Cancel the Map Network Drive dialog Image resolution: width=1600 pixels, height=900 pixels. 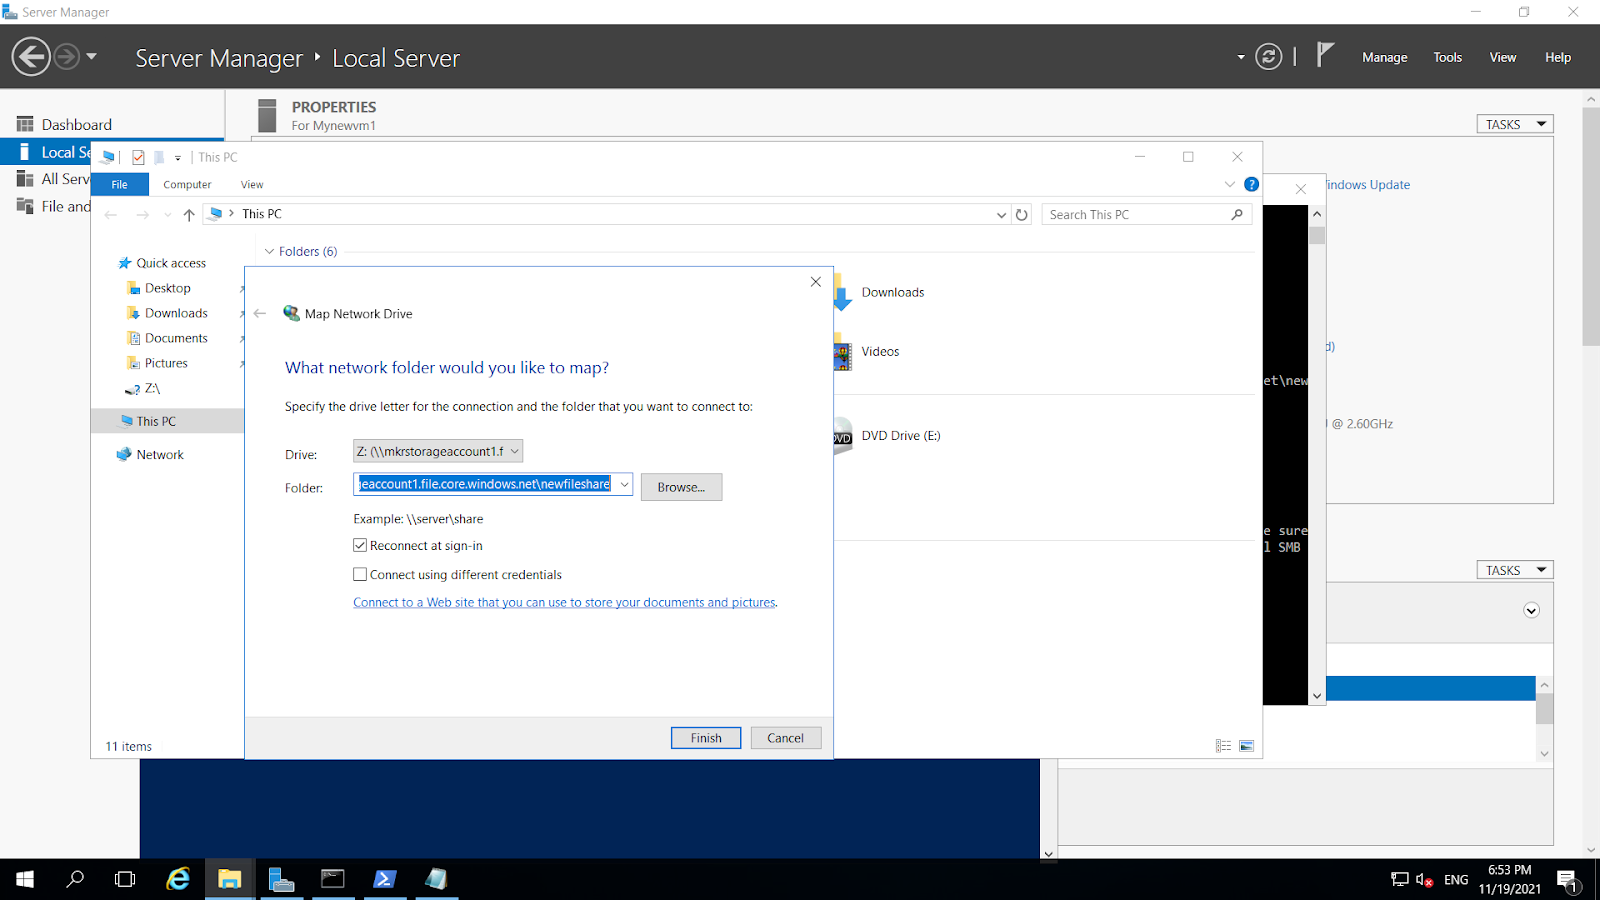[x=785, y=738]
